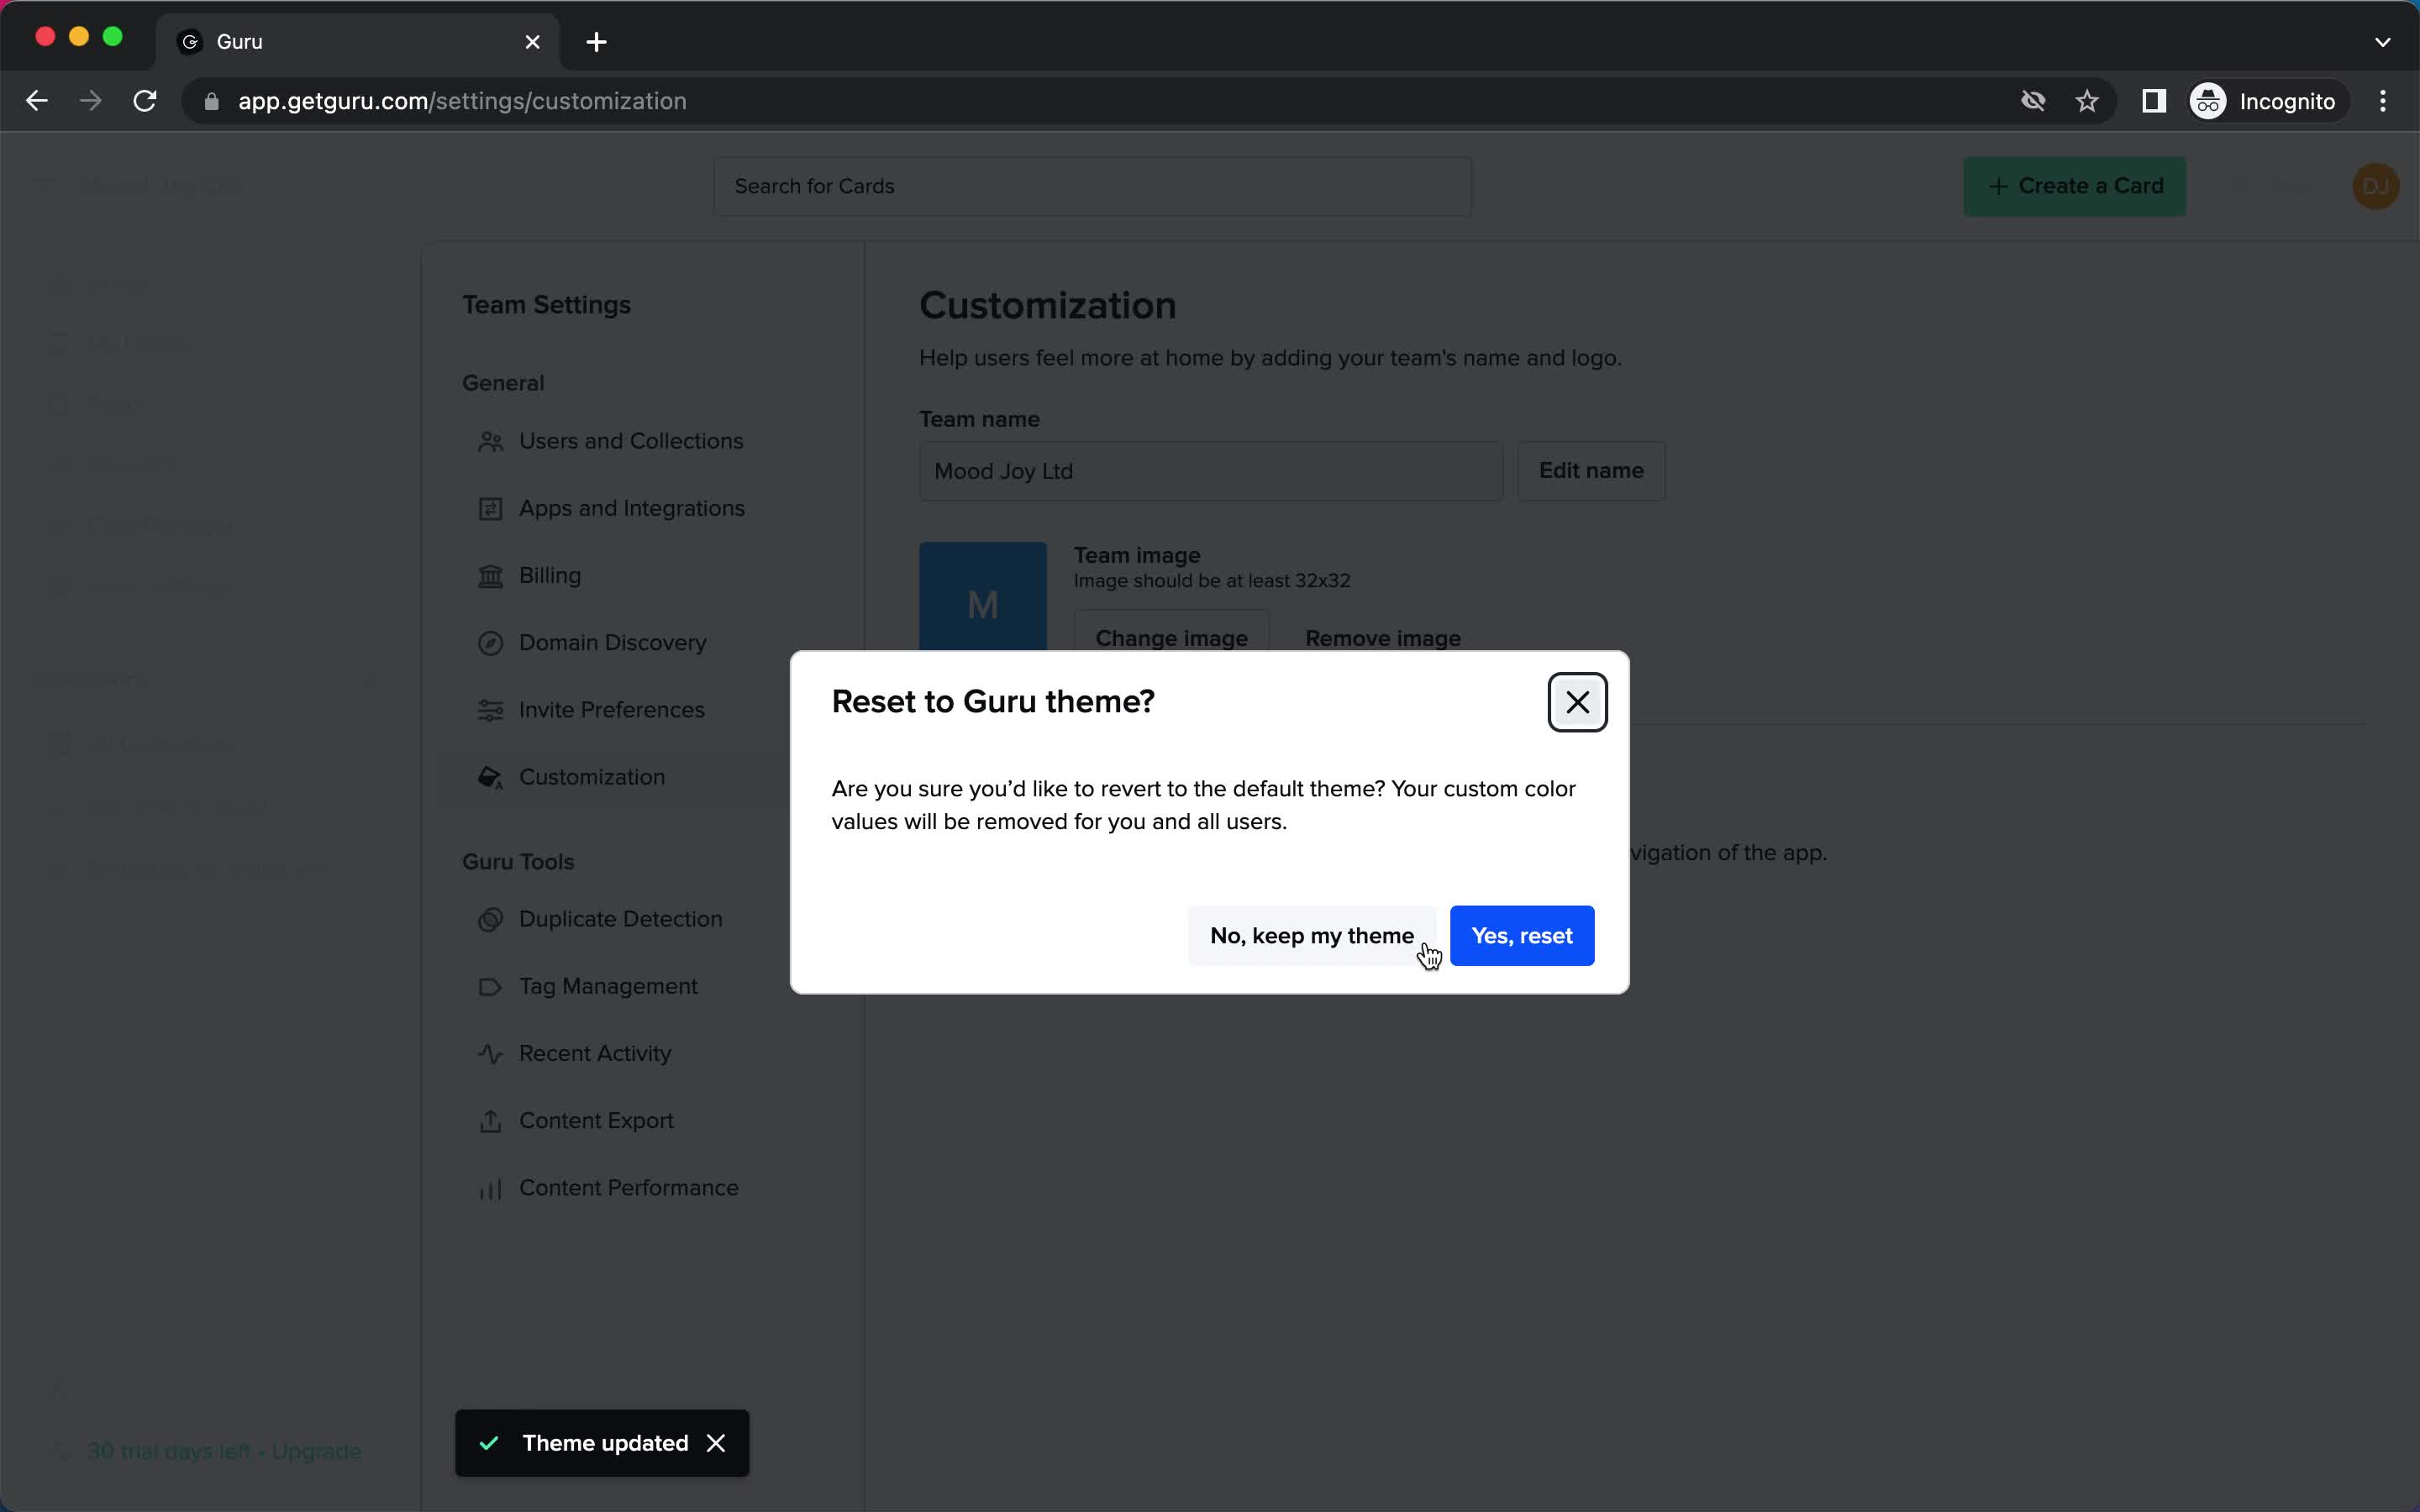This screenshot has width=2420, height=1512.
Task: Click 'Yes, reset' to confirm theme reset
Action: (1521, 936)
